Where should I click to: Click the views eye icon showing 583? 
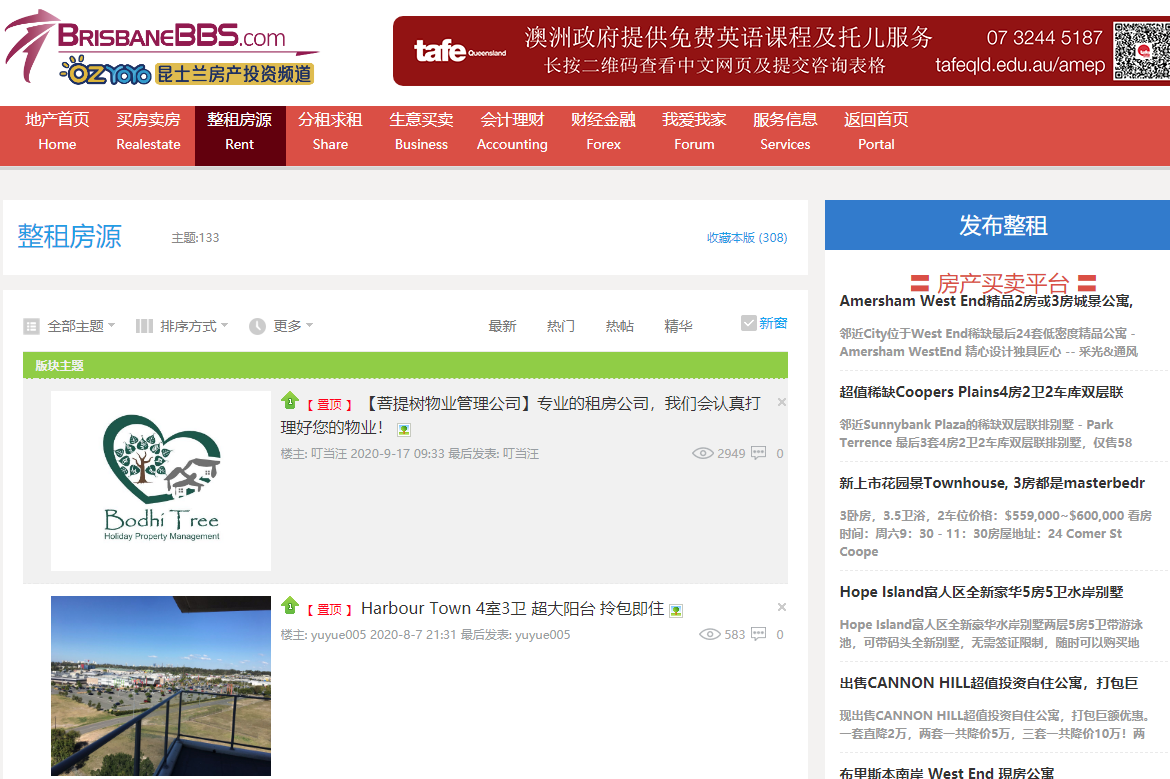coord(710,634)
